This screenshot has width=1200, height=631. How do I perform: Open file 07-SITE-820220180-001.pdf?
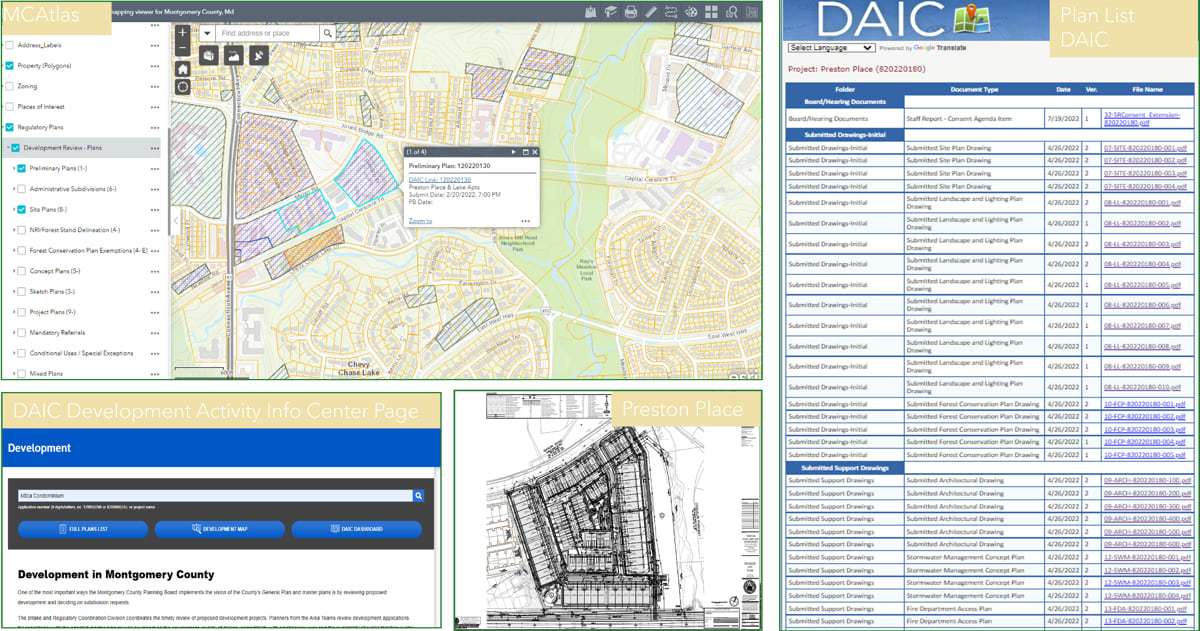tap(1144, 147)
